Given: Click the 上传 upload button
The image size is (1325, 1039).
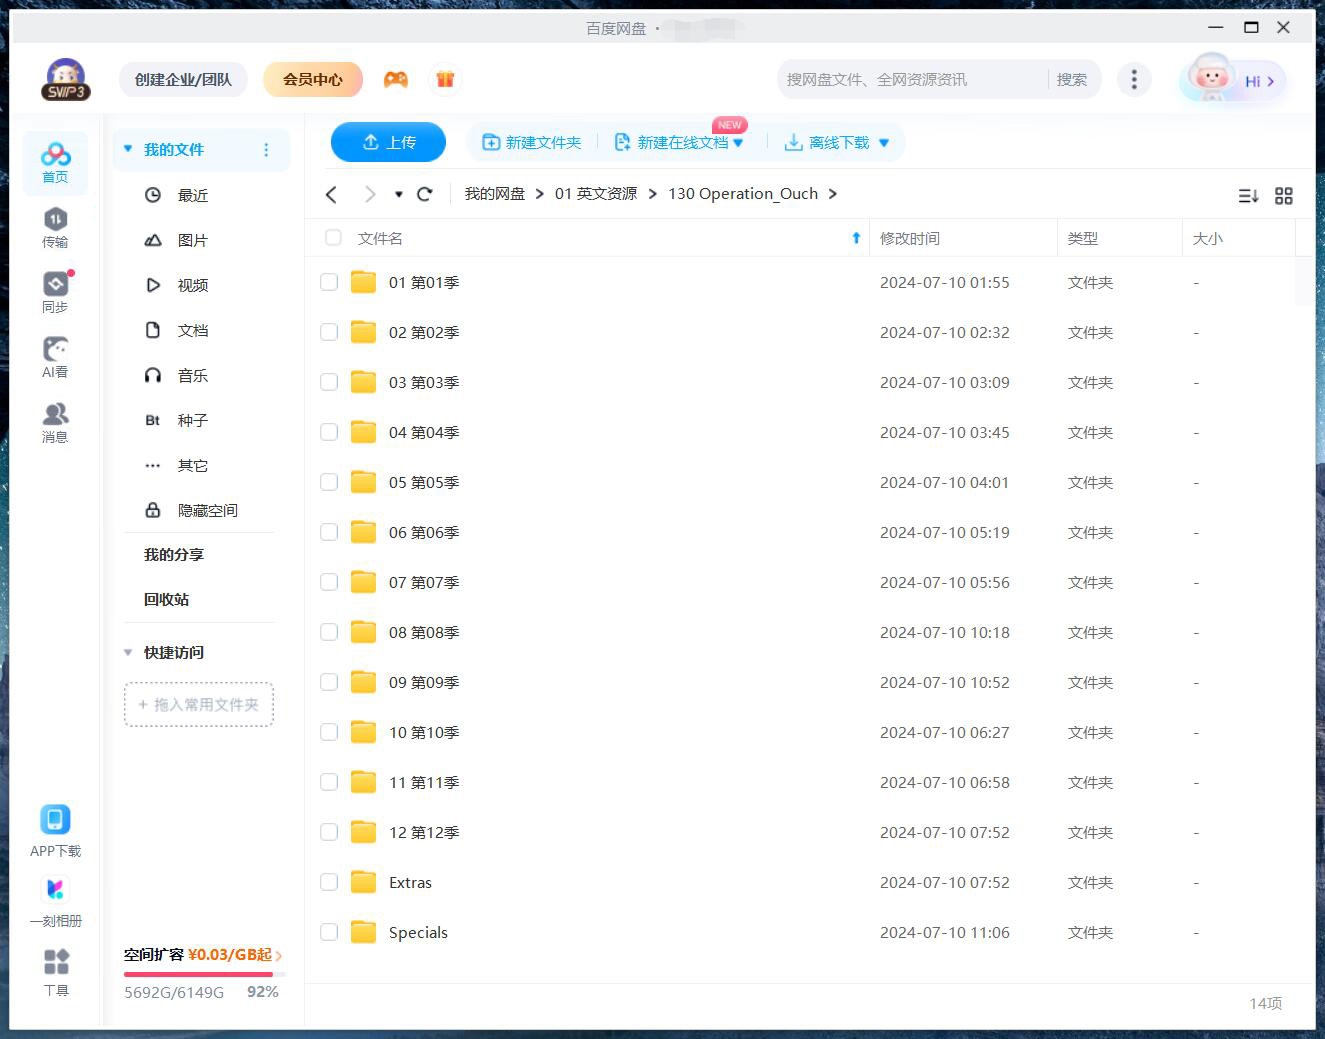Looking at the screenshot, I should click(388, 142).
